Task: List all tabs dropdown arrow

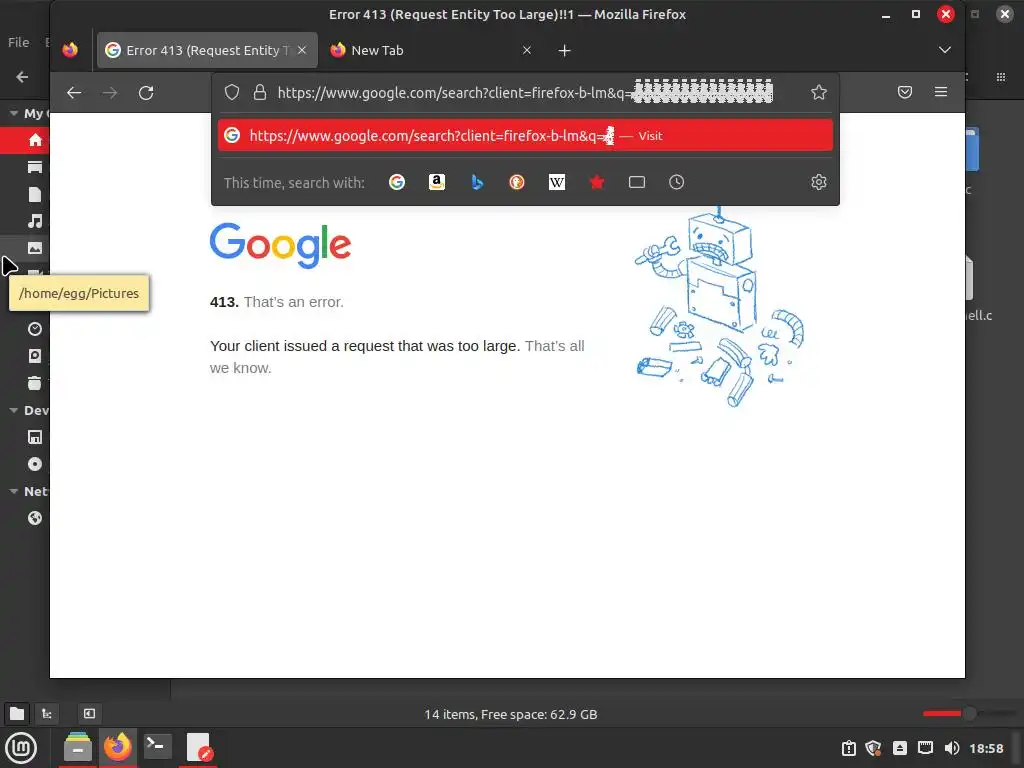Action: point(944,50)
